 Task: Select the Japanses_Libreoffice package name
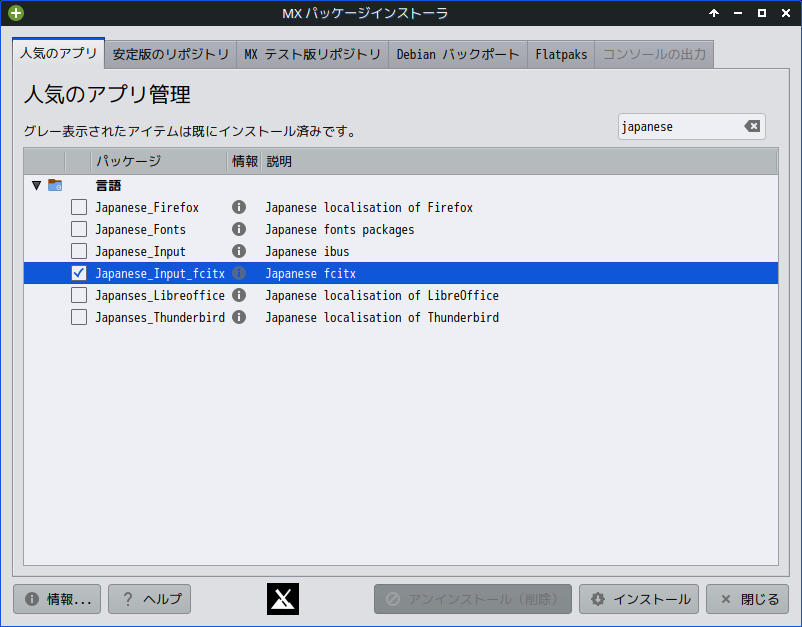coord(160,296)
